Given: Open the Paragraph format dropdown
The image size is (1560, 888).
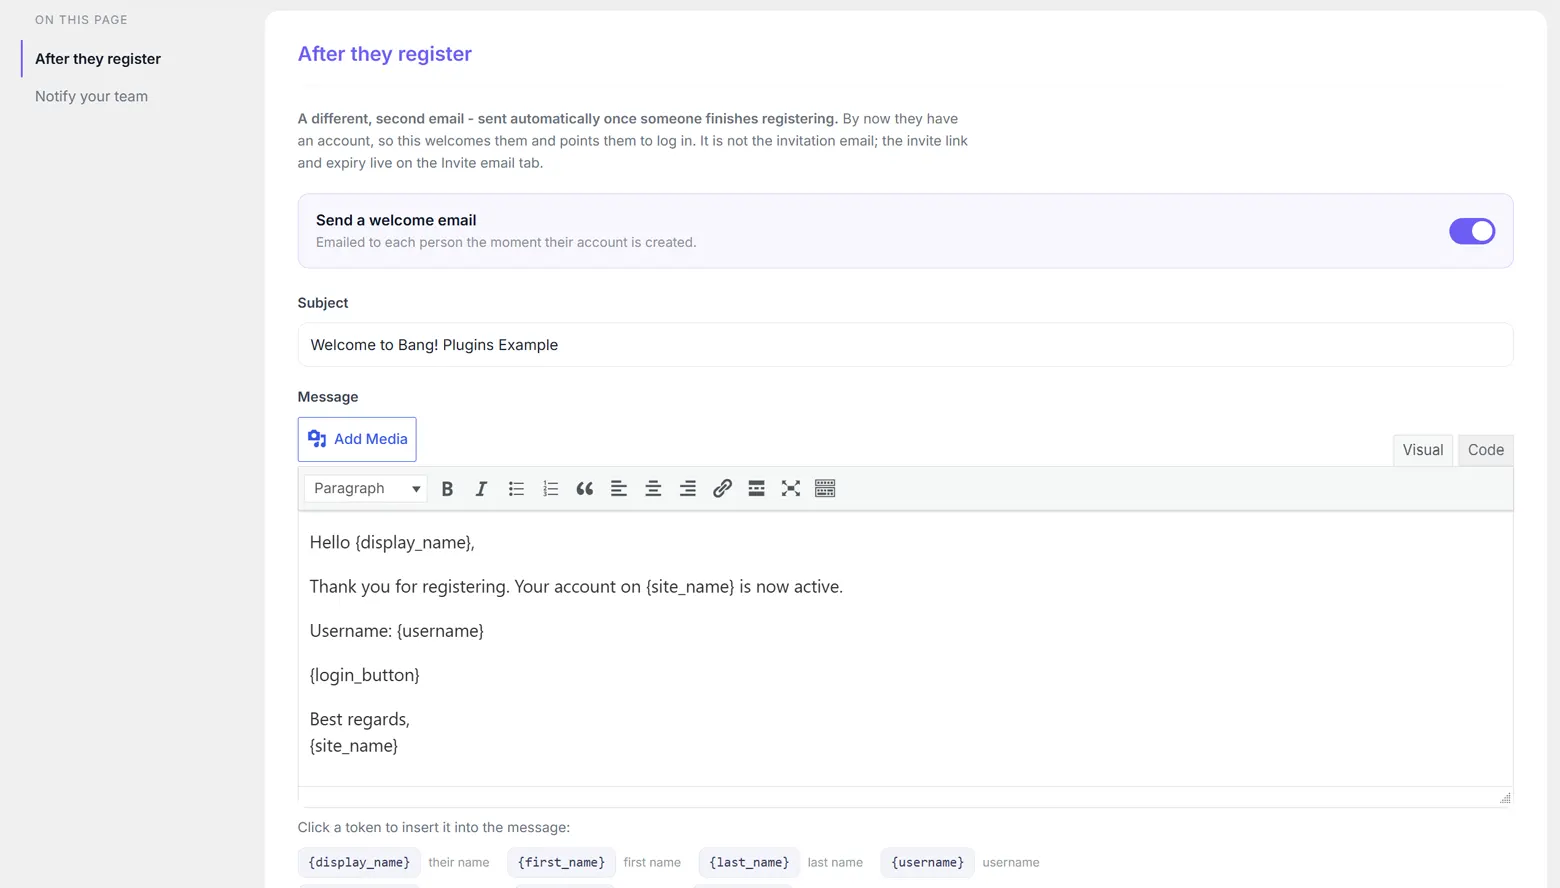Looking at the screenshot, I should pos(366,489).
